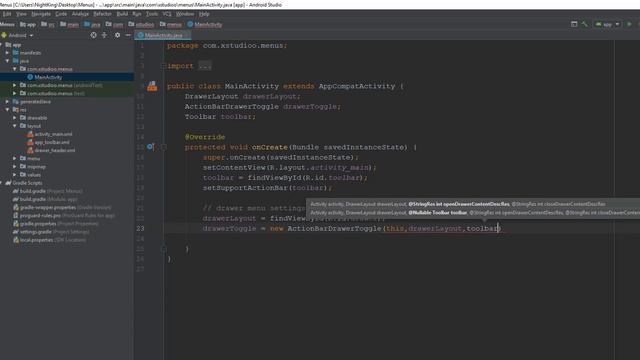Click the override gutter icon beside onCreate
Image resolution: width=640 pixels, height=360 pixels.
coord(150,147)
